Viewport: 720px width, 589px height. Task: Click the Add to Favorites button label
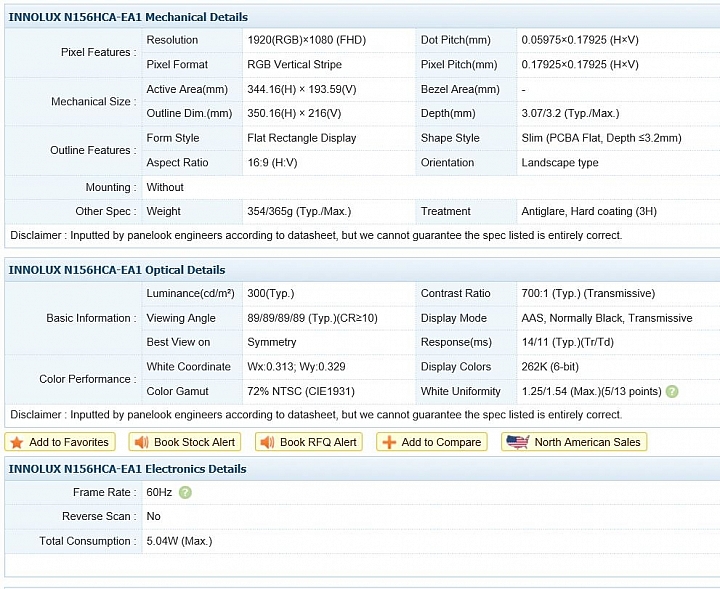tap(69, 442)
